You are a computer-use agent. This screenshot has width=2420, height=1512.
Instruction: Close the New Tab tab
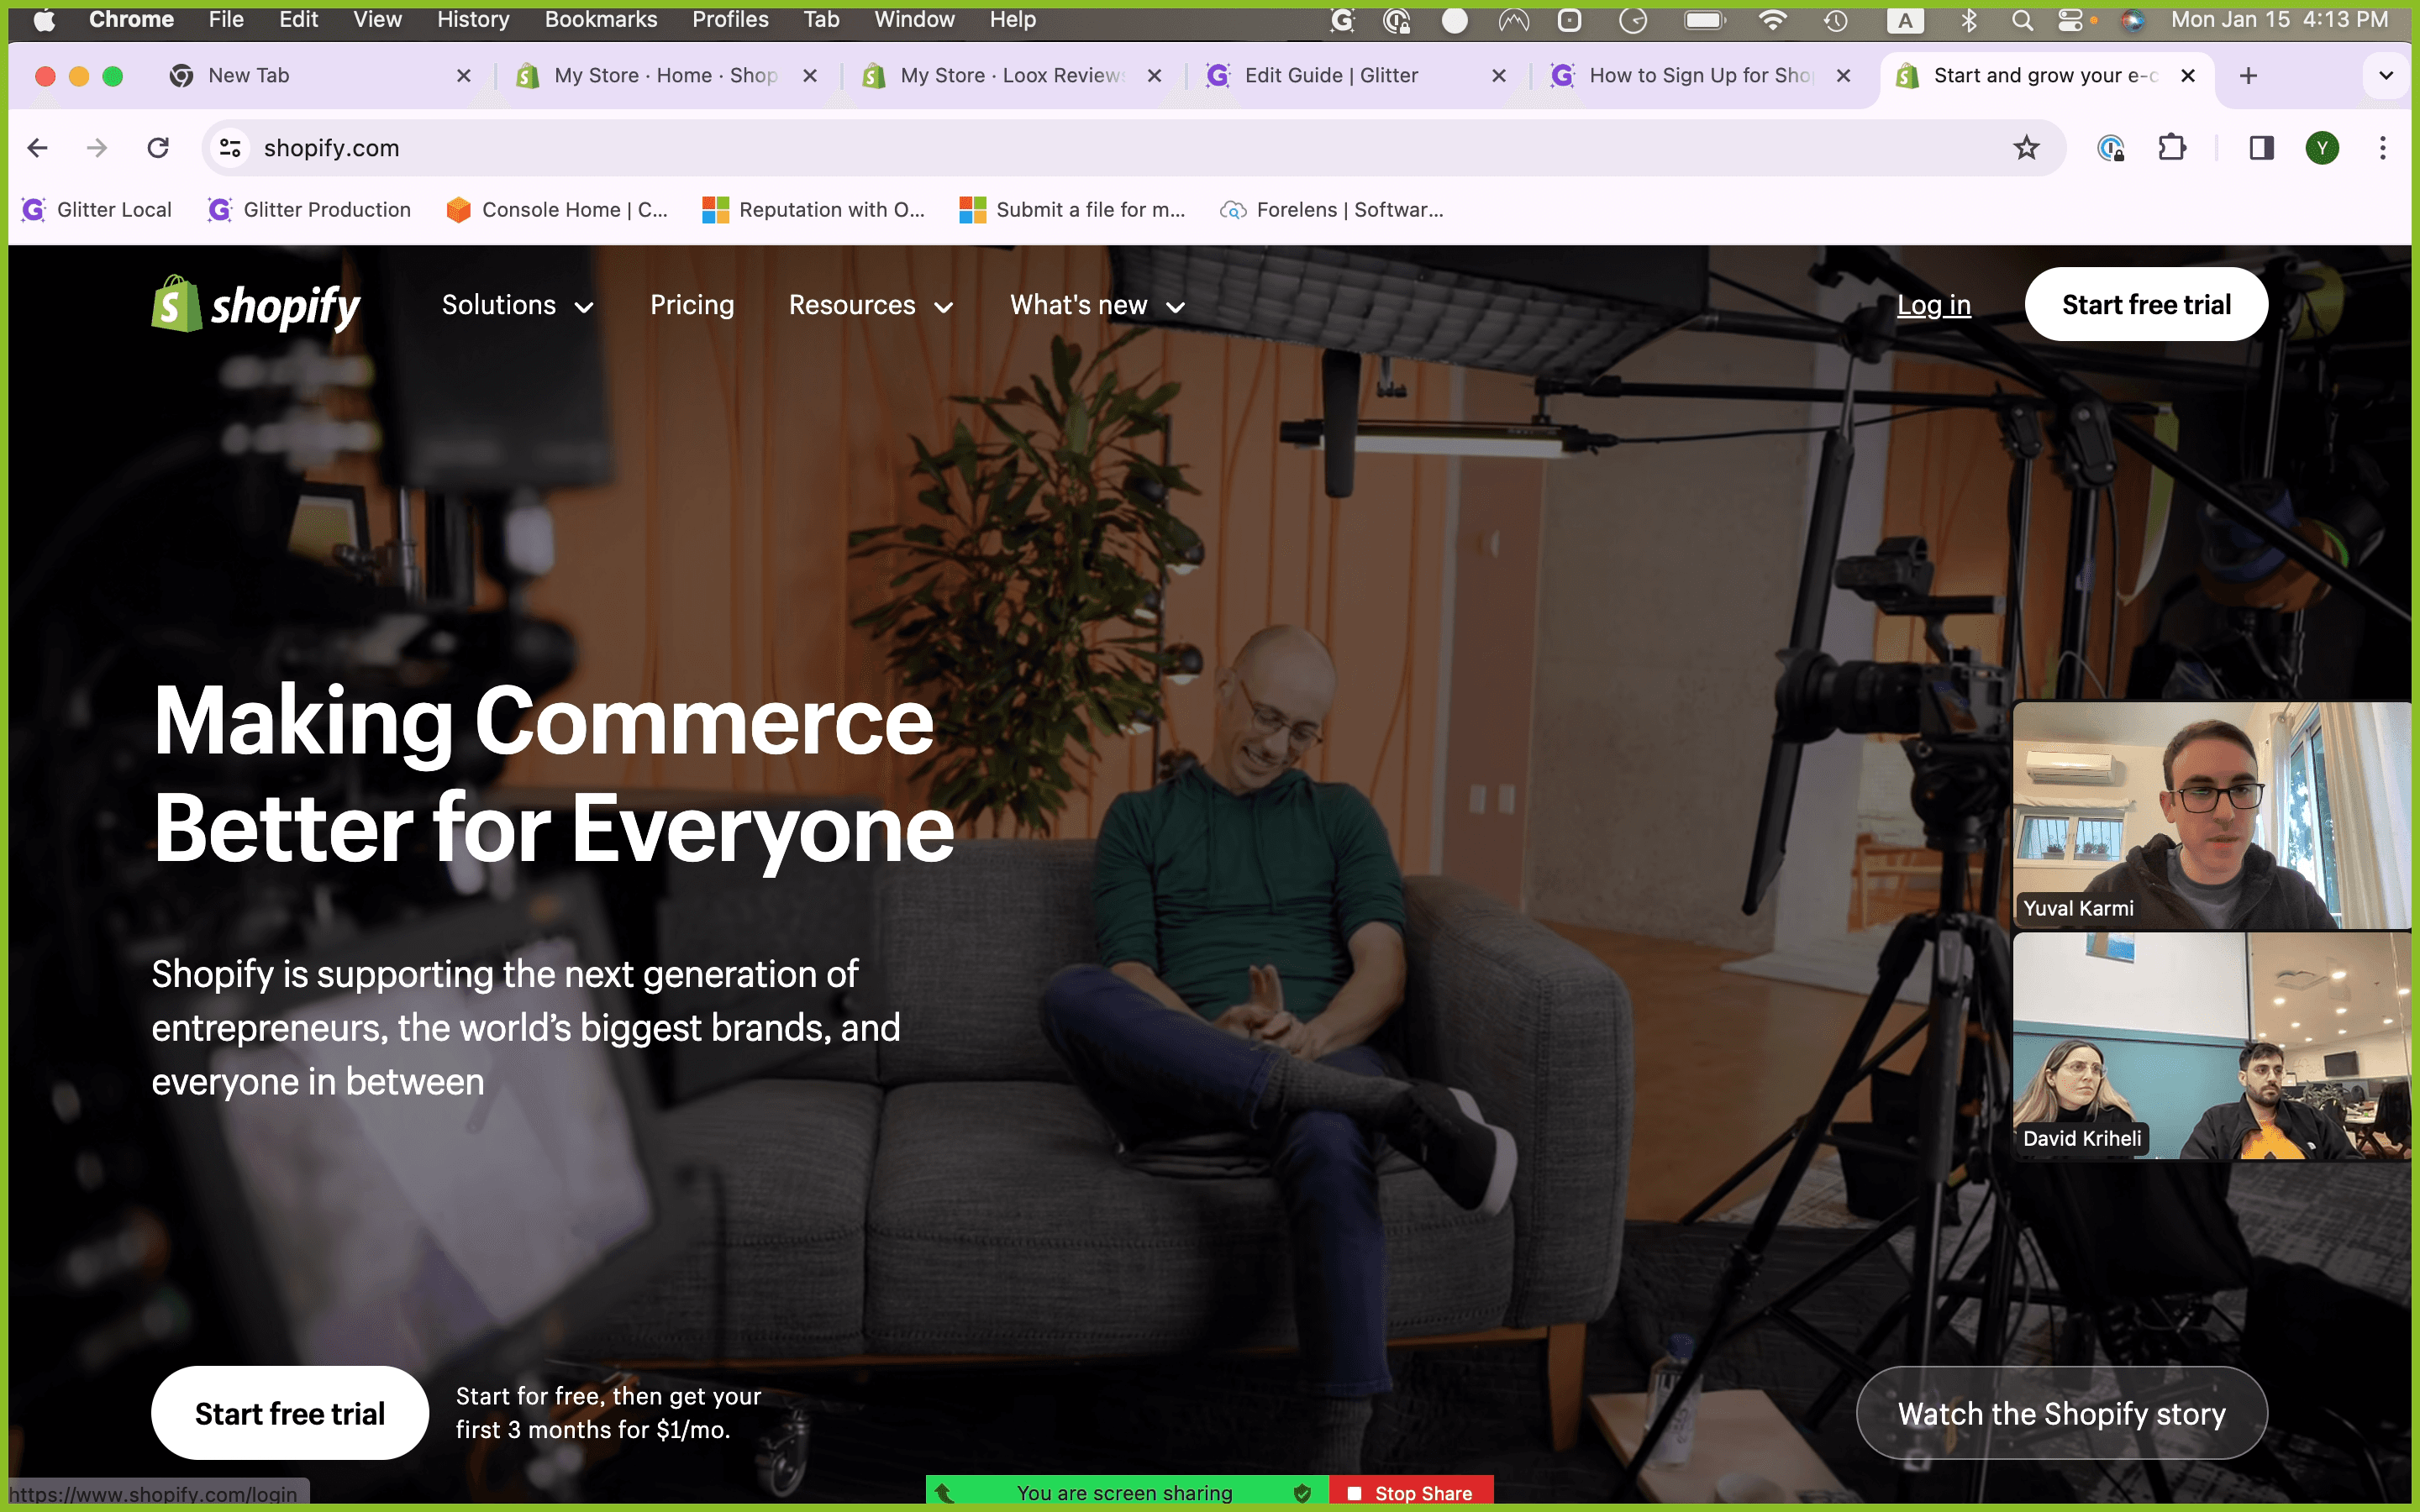464,76
